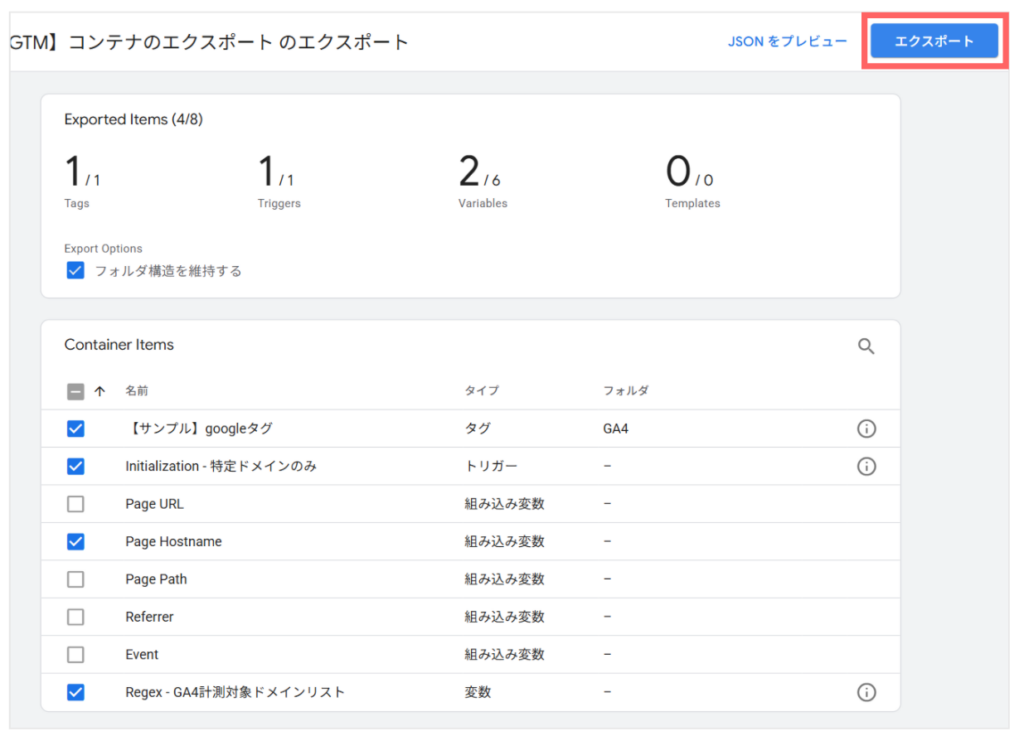The height and width of the screenshot is (741, 1024).
Task: Select Initialization - 特定ドメインのみ item name
Action: 221,466
